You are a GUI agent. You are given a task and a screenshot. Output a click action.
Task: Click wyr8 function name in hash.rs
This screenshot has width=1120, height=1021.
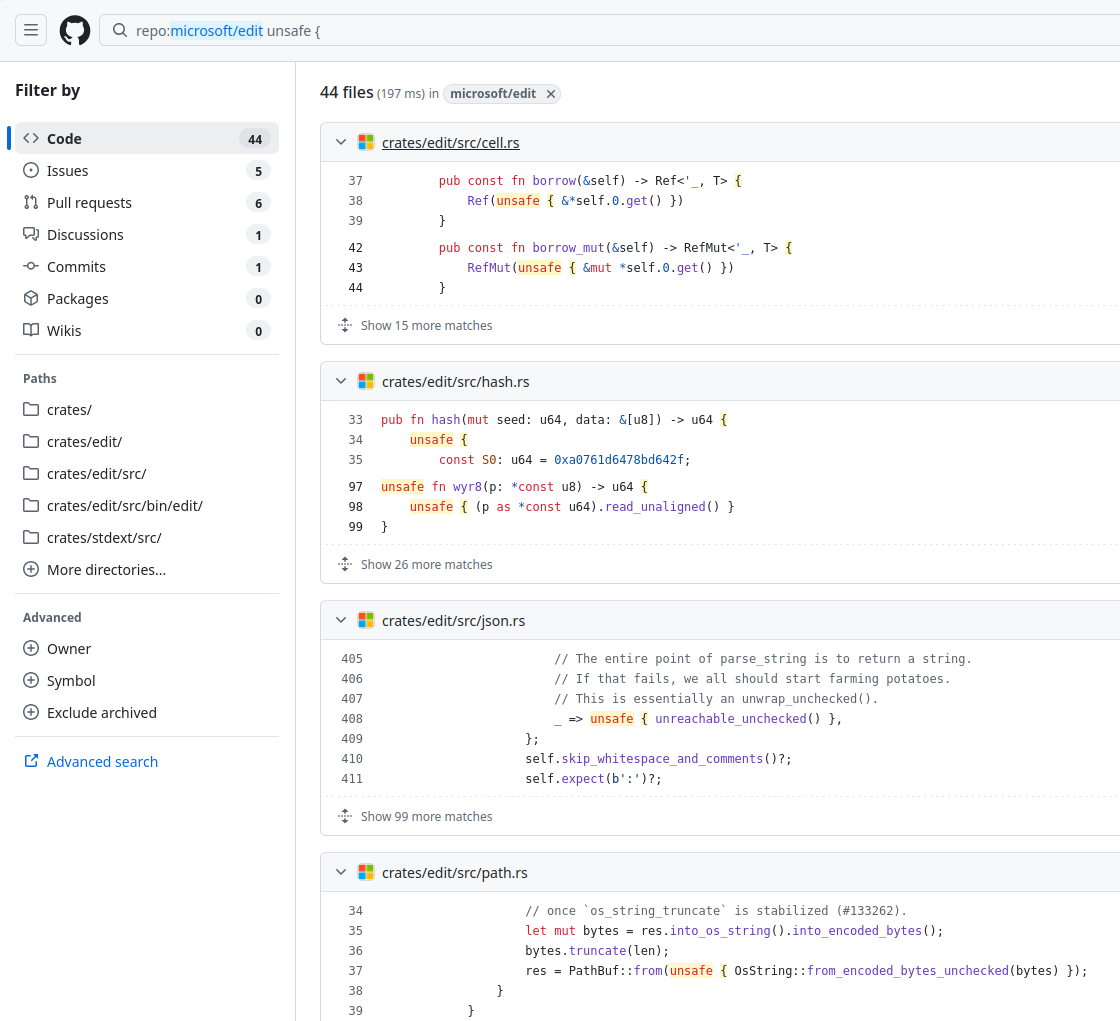(467, 487)
